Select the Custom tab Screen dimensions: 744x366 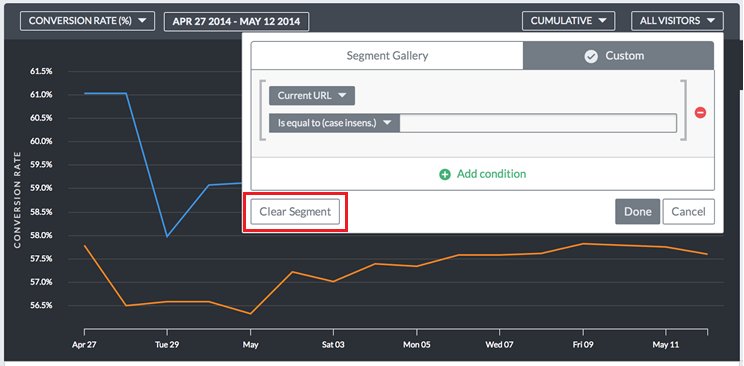tap(618, 56)
